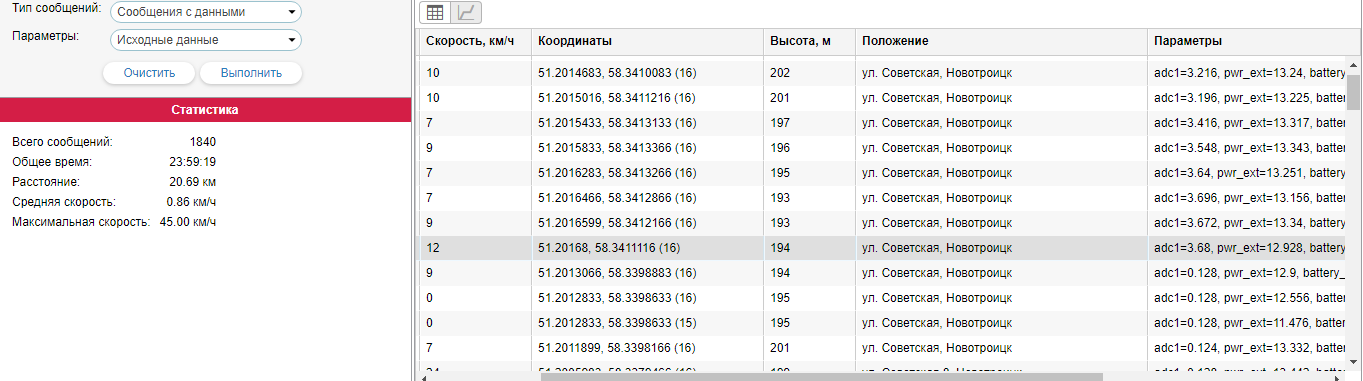1363x381 pixels.
Task: Click the Очистить button
Action: 149,73
